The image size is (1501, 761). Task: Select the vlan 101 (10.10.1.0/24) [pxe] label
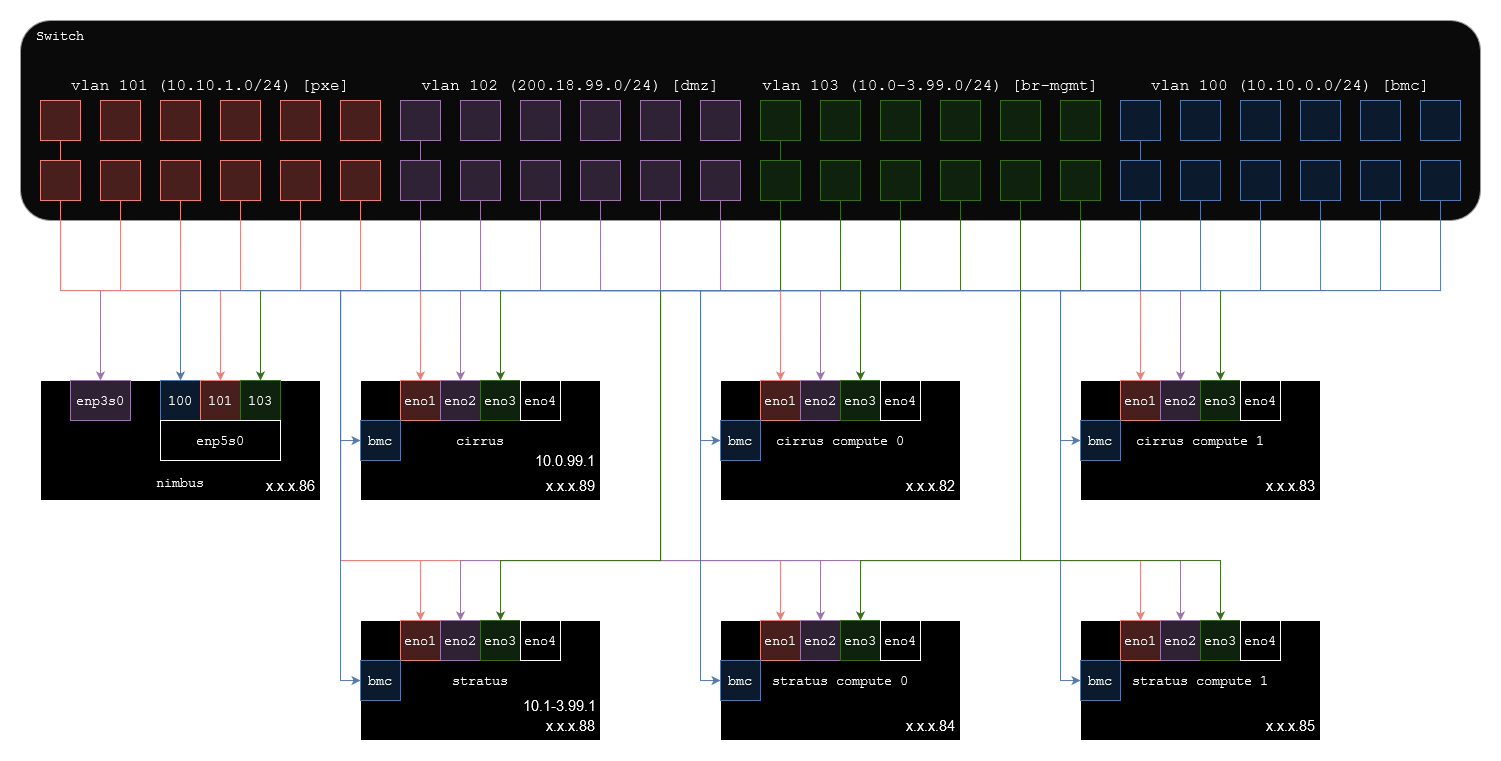(x=209, y=86)
